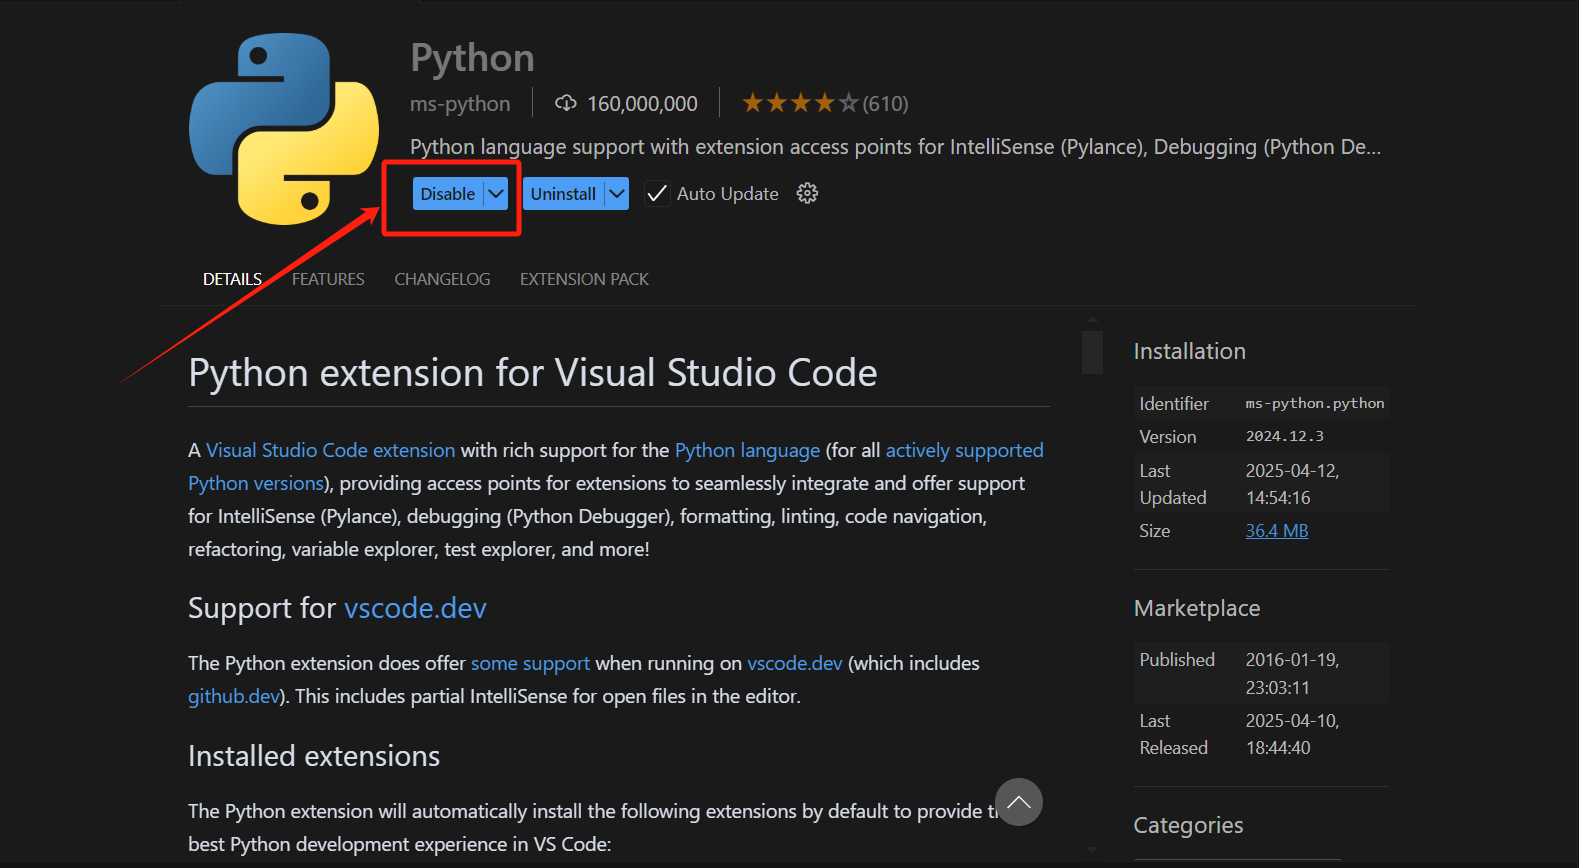This screenshot has height=868, width=1579.
Task: Expand the Disable button dropdown arrow
Action: [496, 194]
